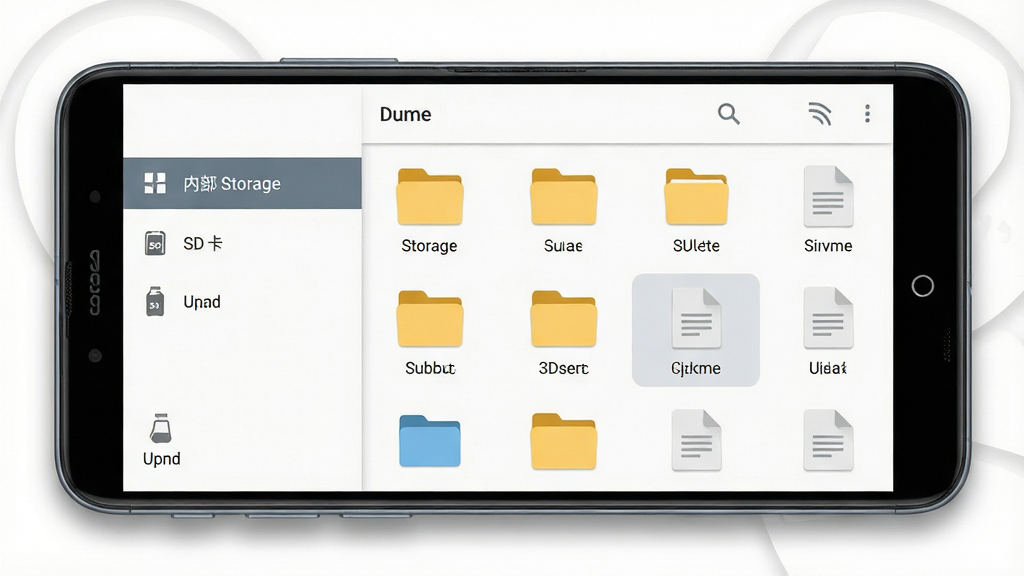Select 内部 Storage in the sidebar
The width and height of the screenshot is (1024, 576).
tap(242, 184)
